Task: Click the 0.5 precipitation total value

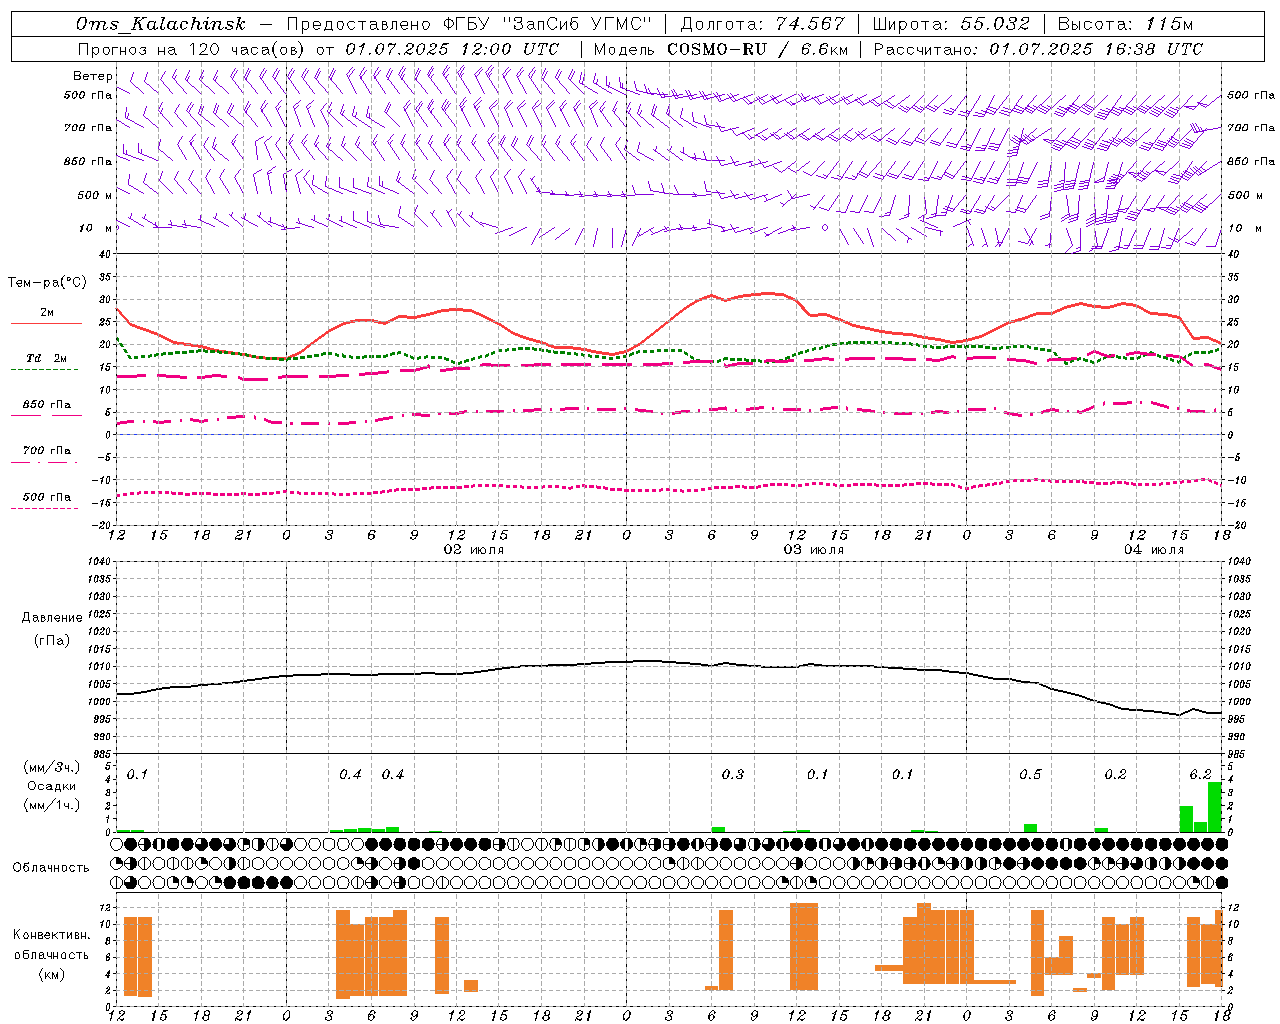Action: click(x=1030, y=774)
